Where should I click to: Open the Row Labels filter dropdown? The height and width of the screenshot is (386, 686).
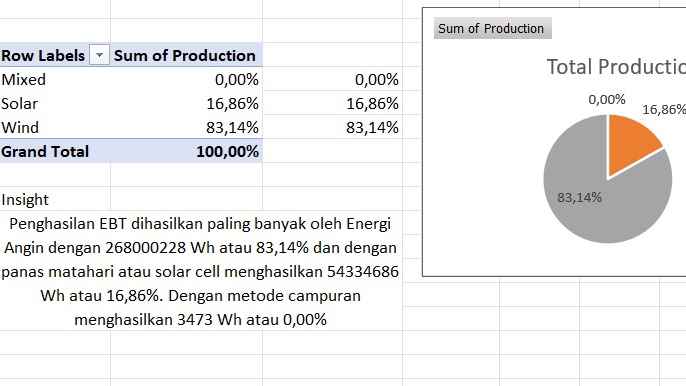pyautogui.click(x=99, y=55)
